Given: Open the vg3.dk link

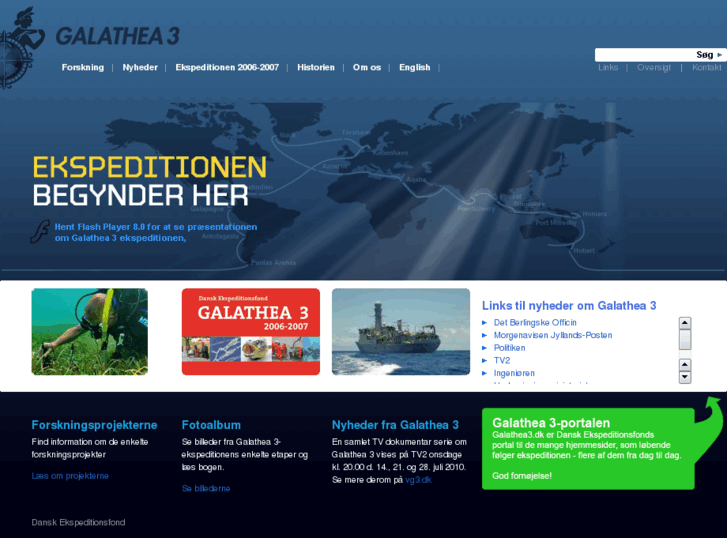Looking at the screenshot, I should [418, 480].
